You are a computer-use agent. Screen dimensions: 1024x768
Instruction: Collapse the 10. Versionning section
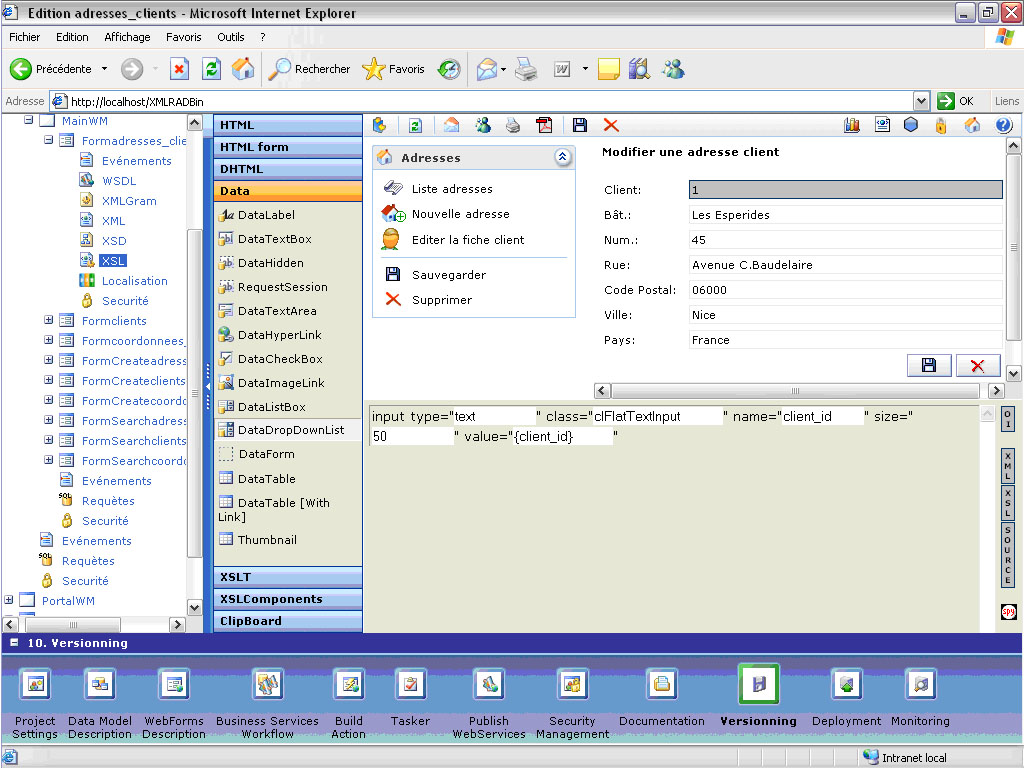15,643
